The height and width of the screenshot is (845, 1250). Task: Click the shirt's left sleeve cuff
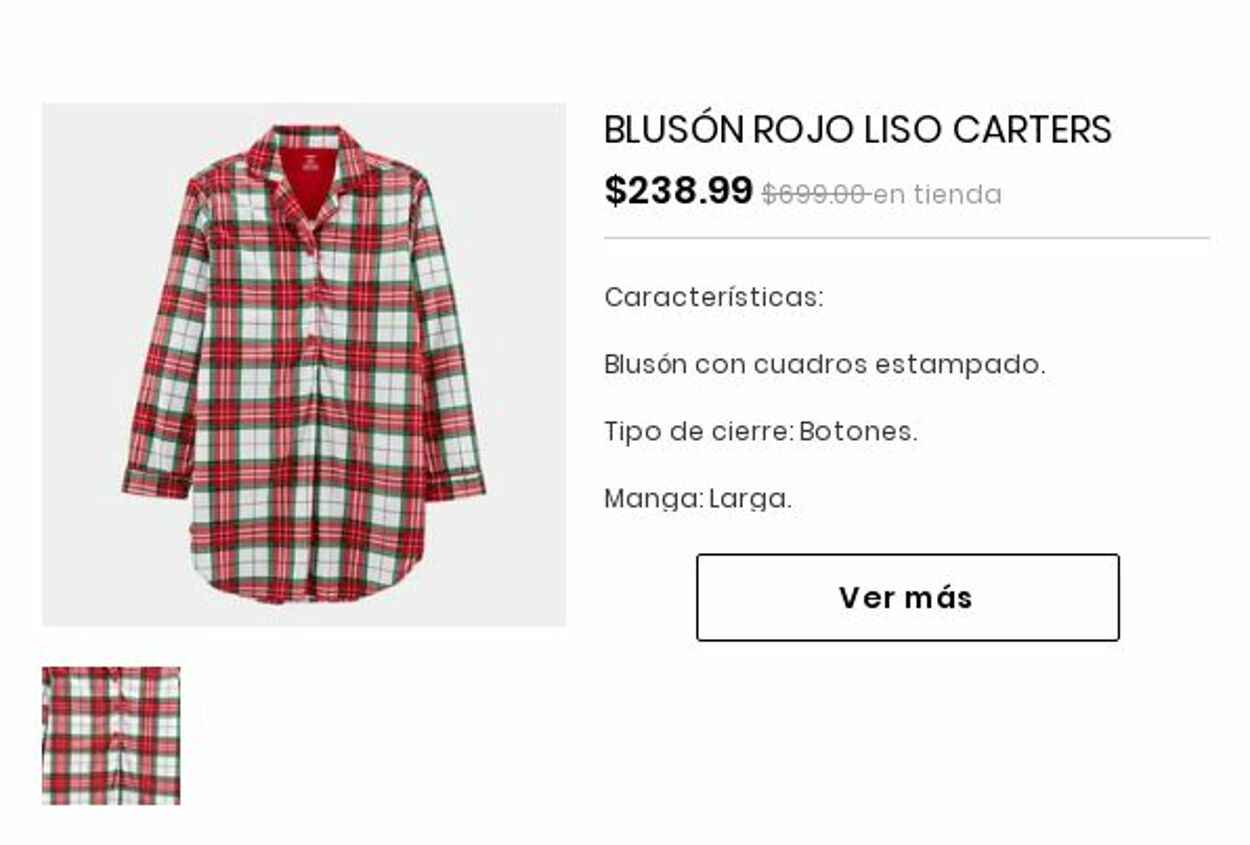click(x=156, y=482)
